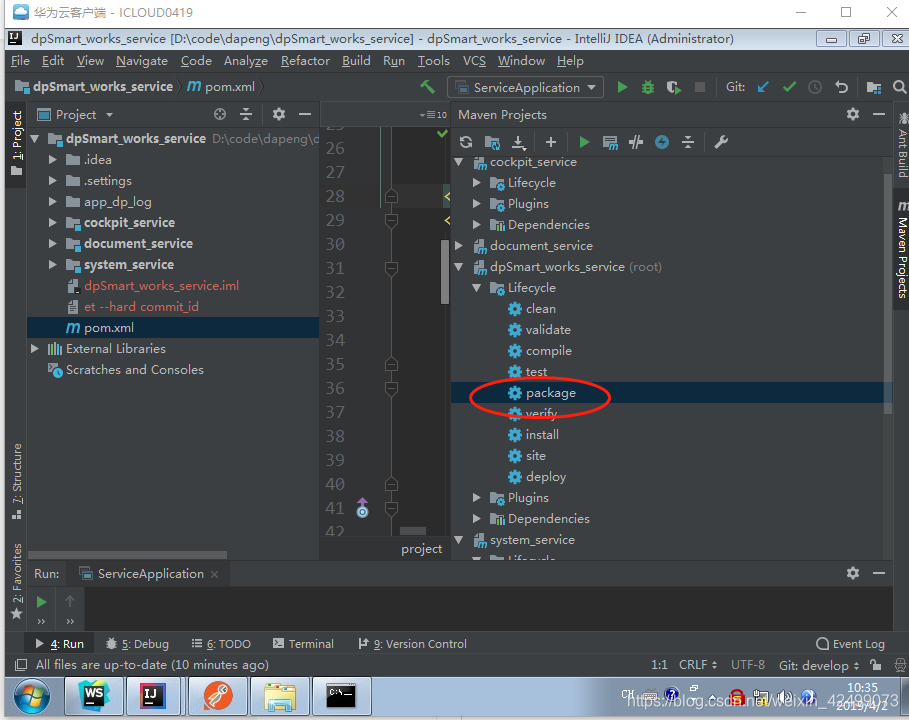Select dpSmart_works_service.iml file

point(161,286)
